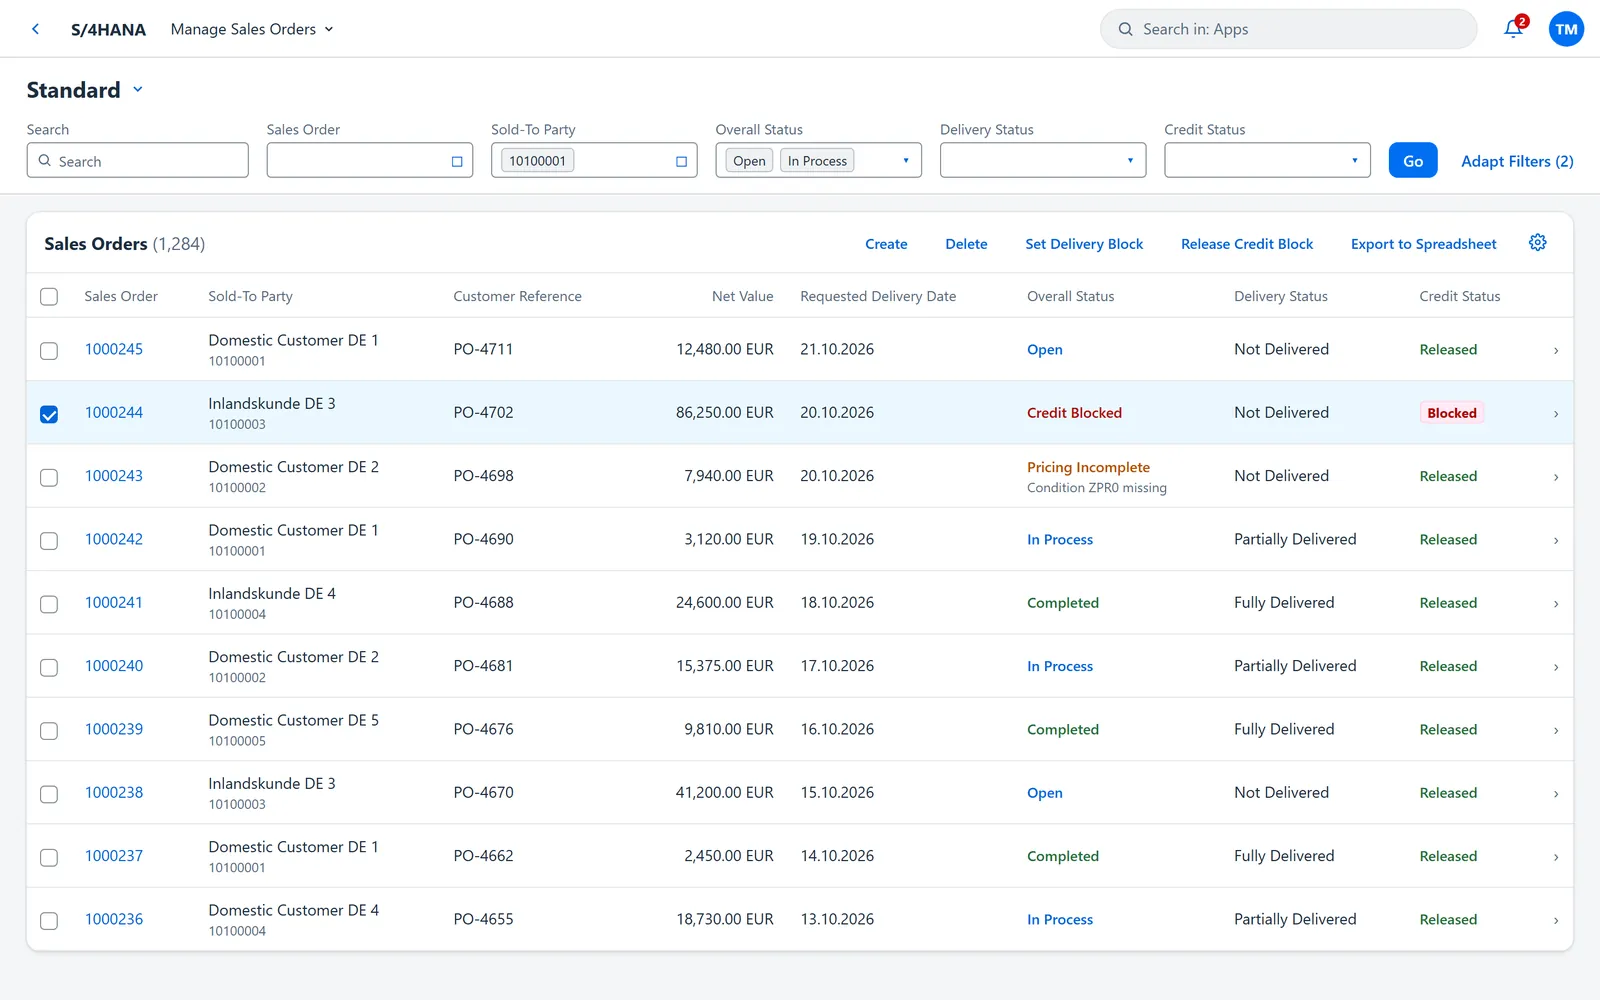Screen dimensions: 1600x1000
Task: Click the Search in Apps field
Action: [x=1288, y=29]
